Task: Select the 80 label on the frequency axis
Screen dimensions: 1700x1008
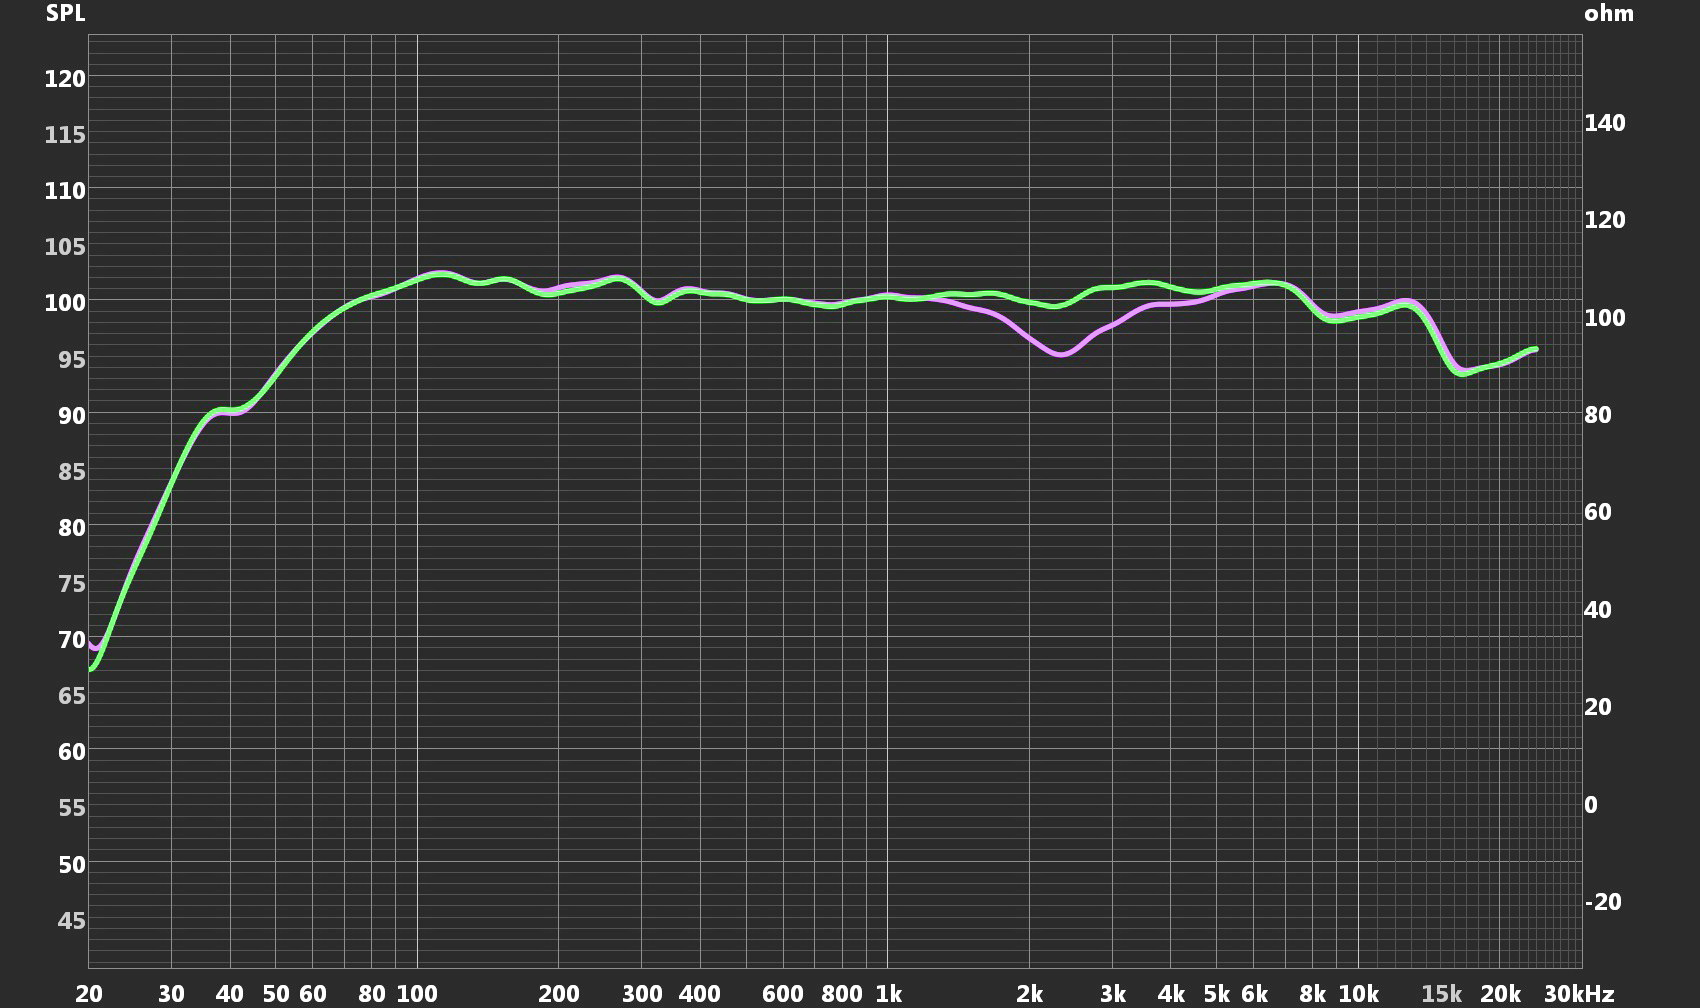Action: tap(372, 994)
